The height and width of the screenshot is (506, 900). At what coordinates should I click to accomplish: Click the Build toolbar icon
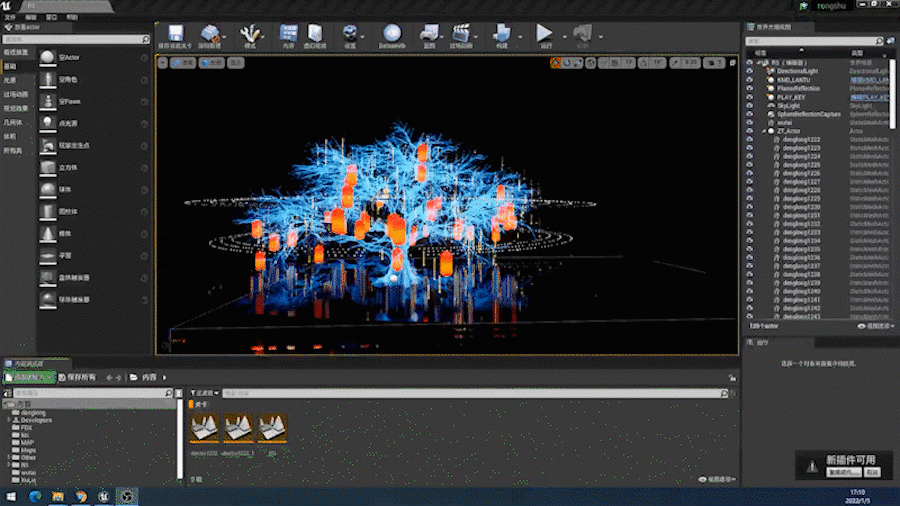pyautogui.click(x=502, y=33)
